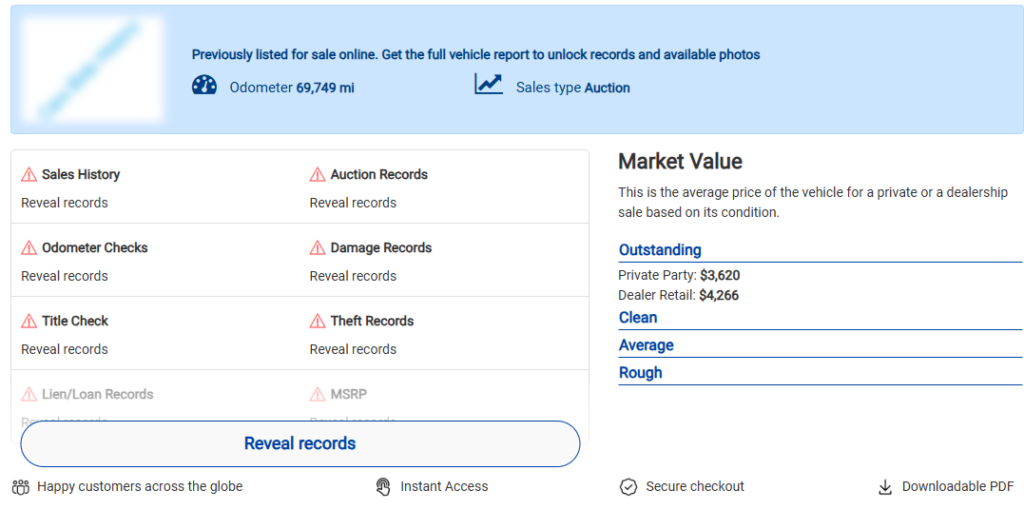This screenshot has width=1024, height=510.
Task: Click the Instant Access label
Action: click(x=444, y=486)
